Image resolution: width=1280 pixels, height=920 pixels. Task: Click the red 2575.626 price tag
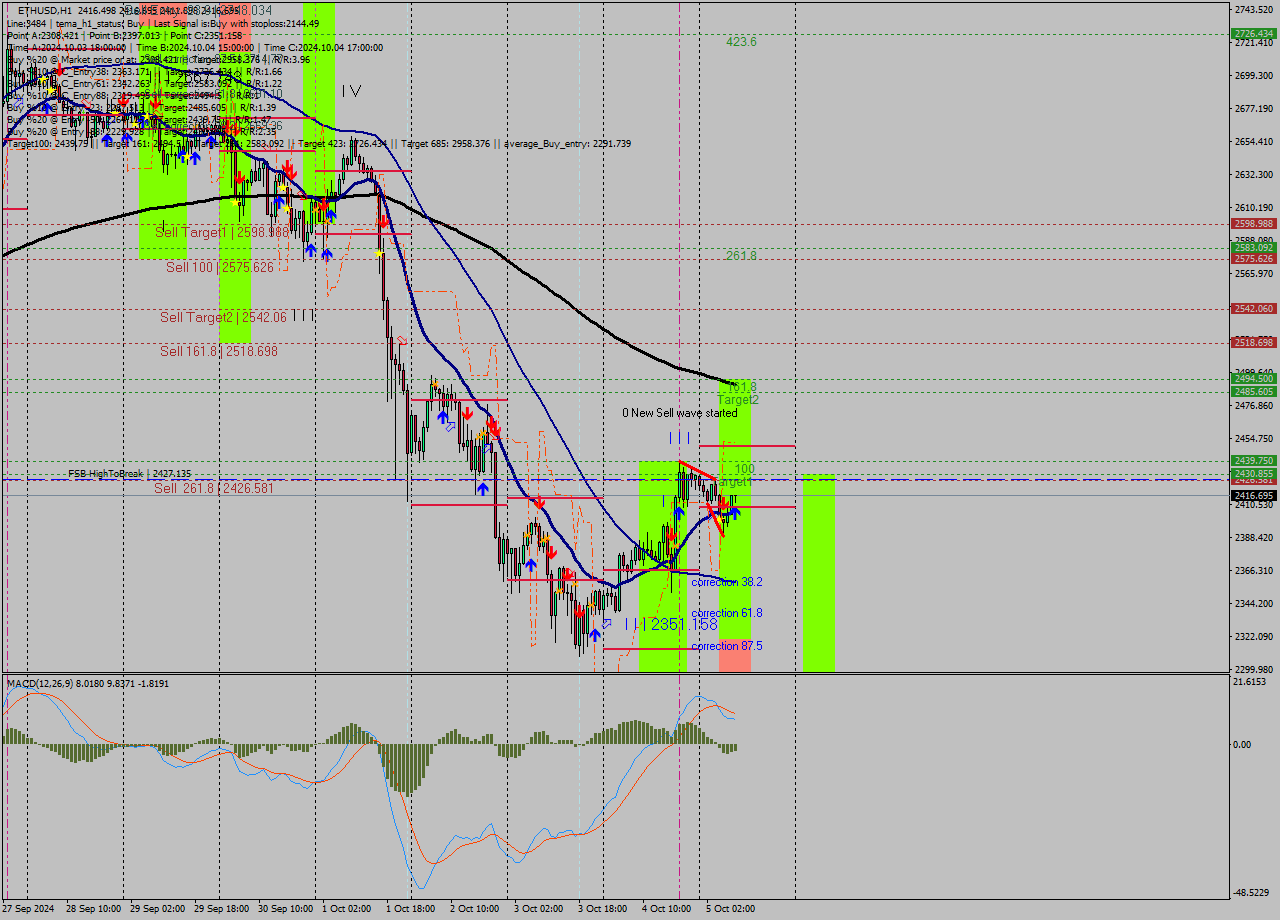click(x=1254, y=258)
